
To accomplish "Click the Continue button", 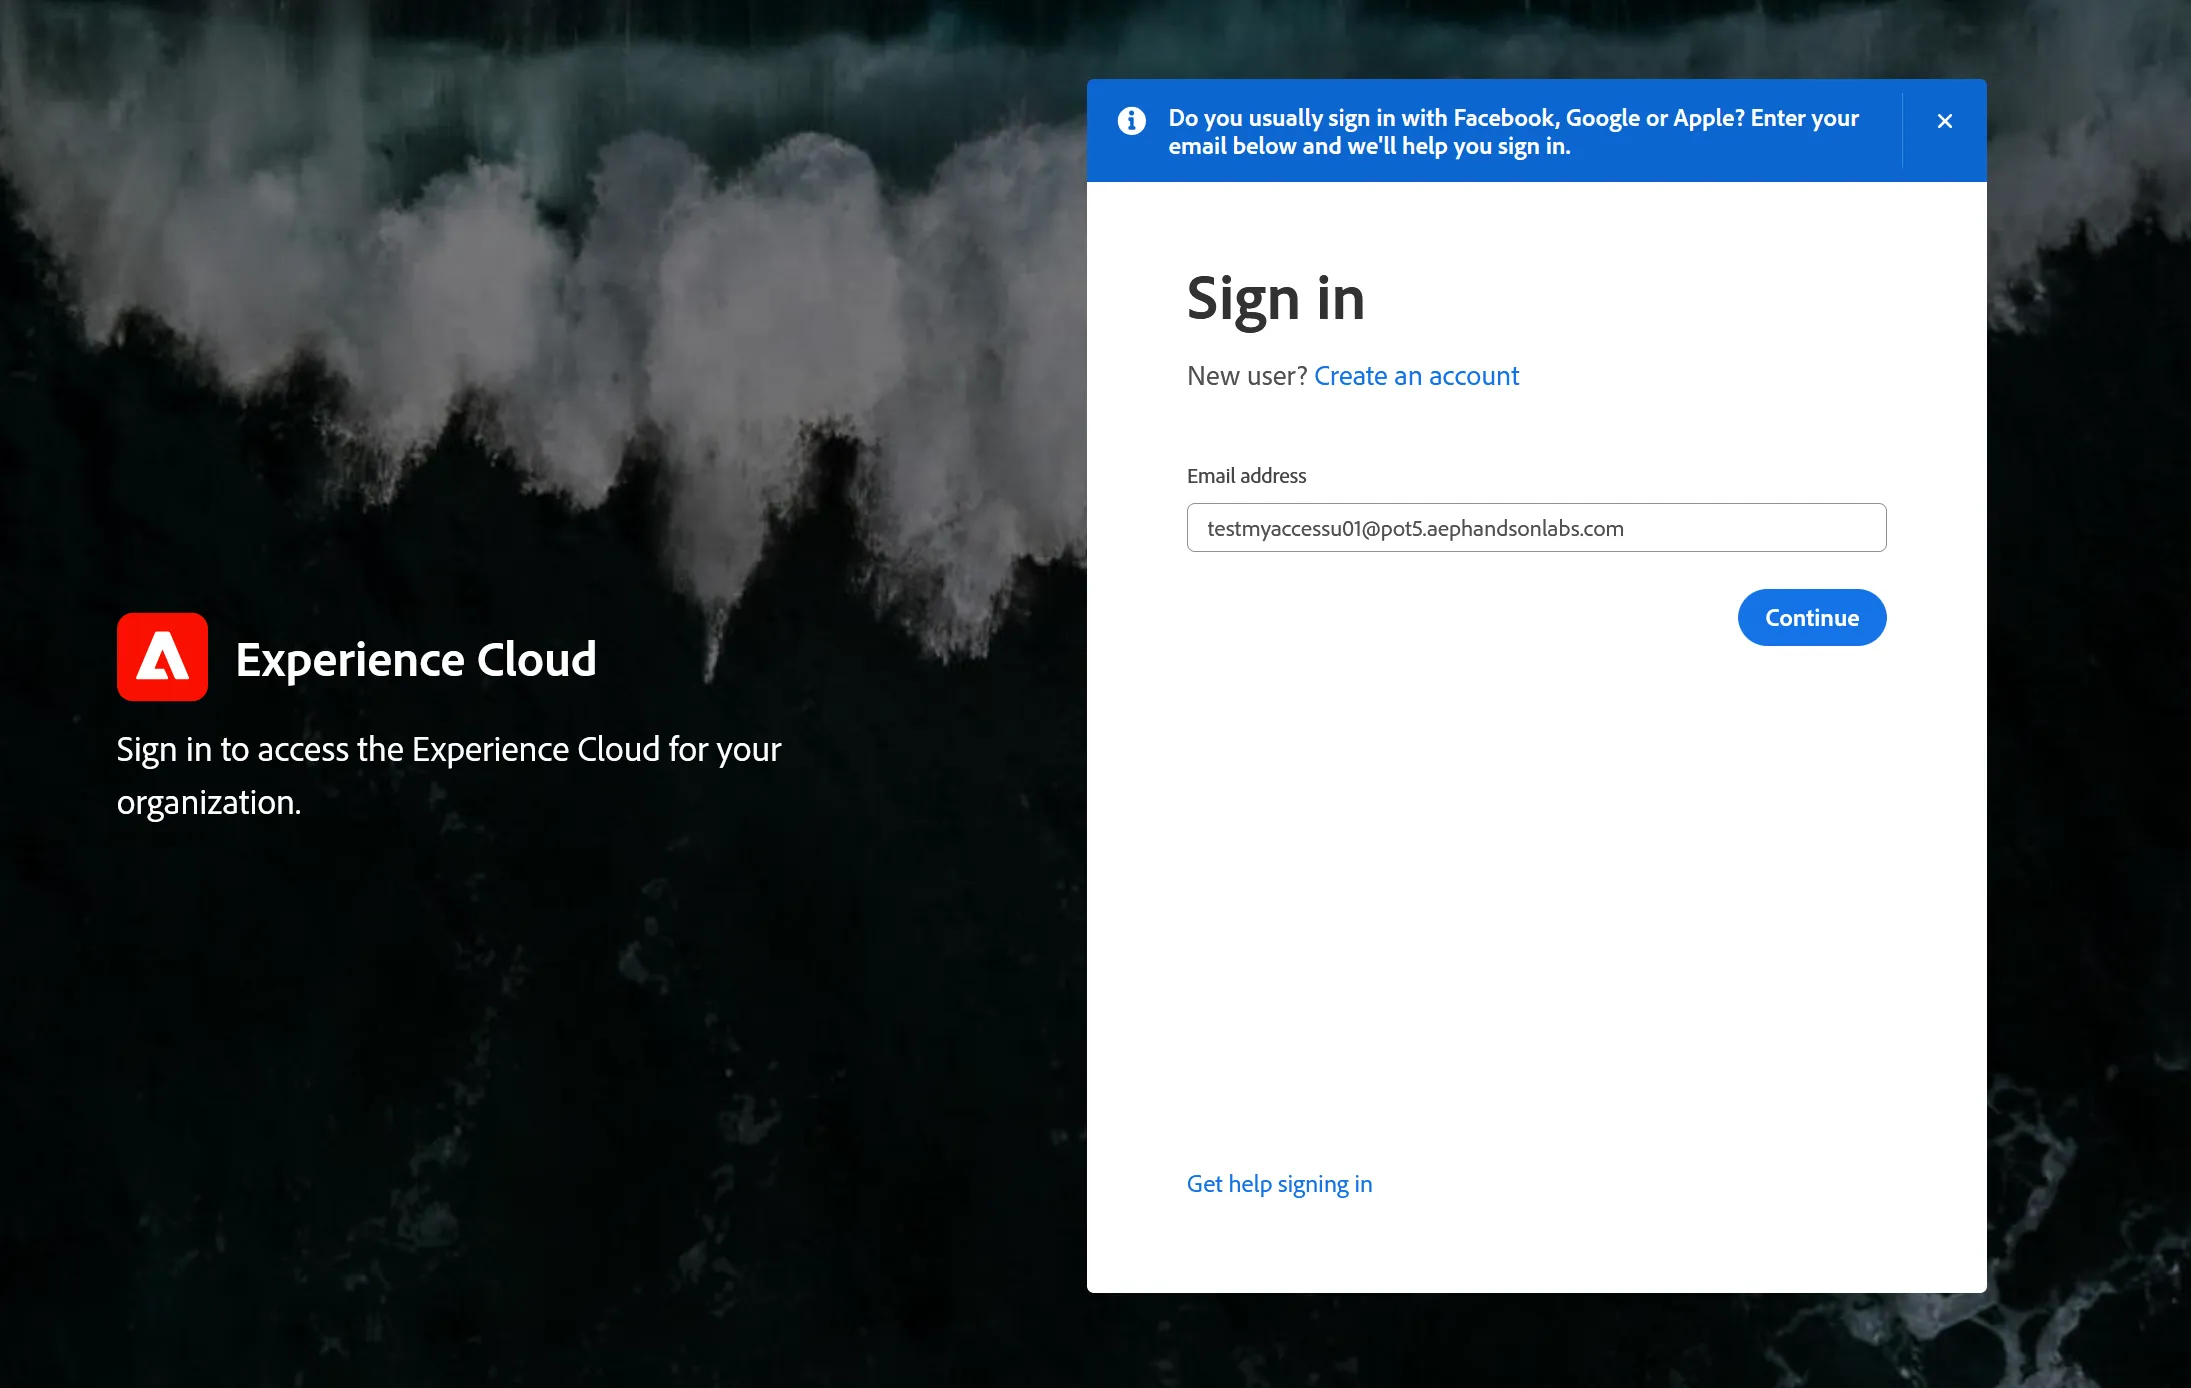I will pos(1811,618).
